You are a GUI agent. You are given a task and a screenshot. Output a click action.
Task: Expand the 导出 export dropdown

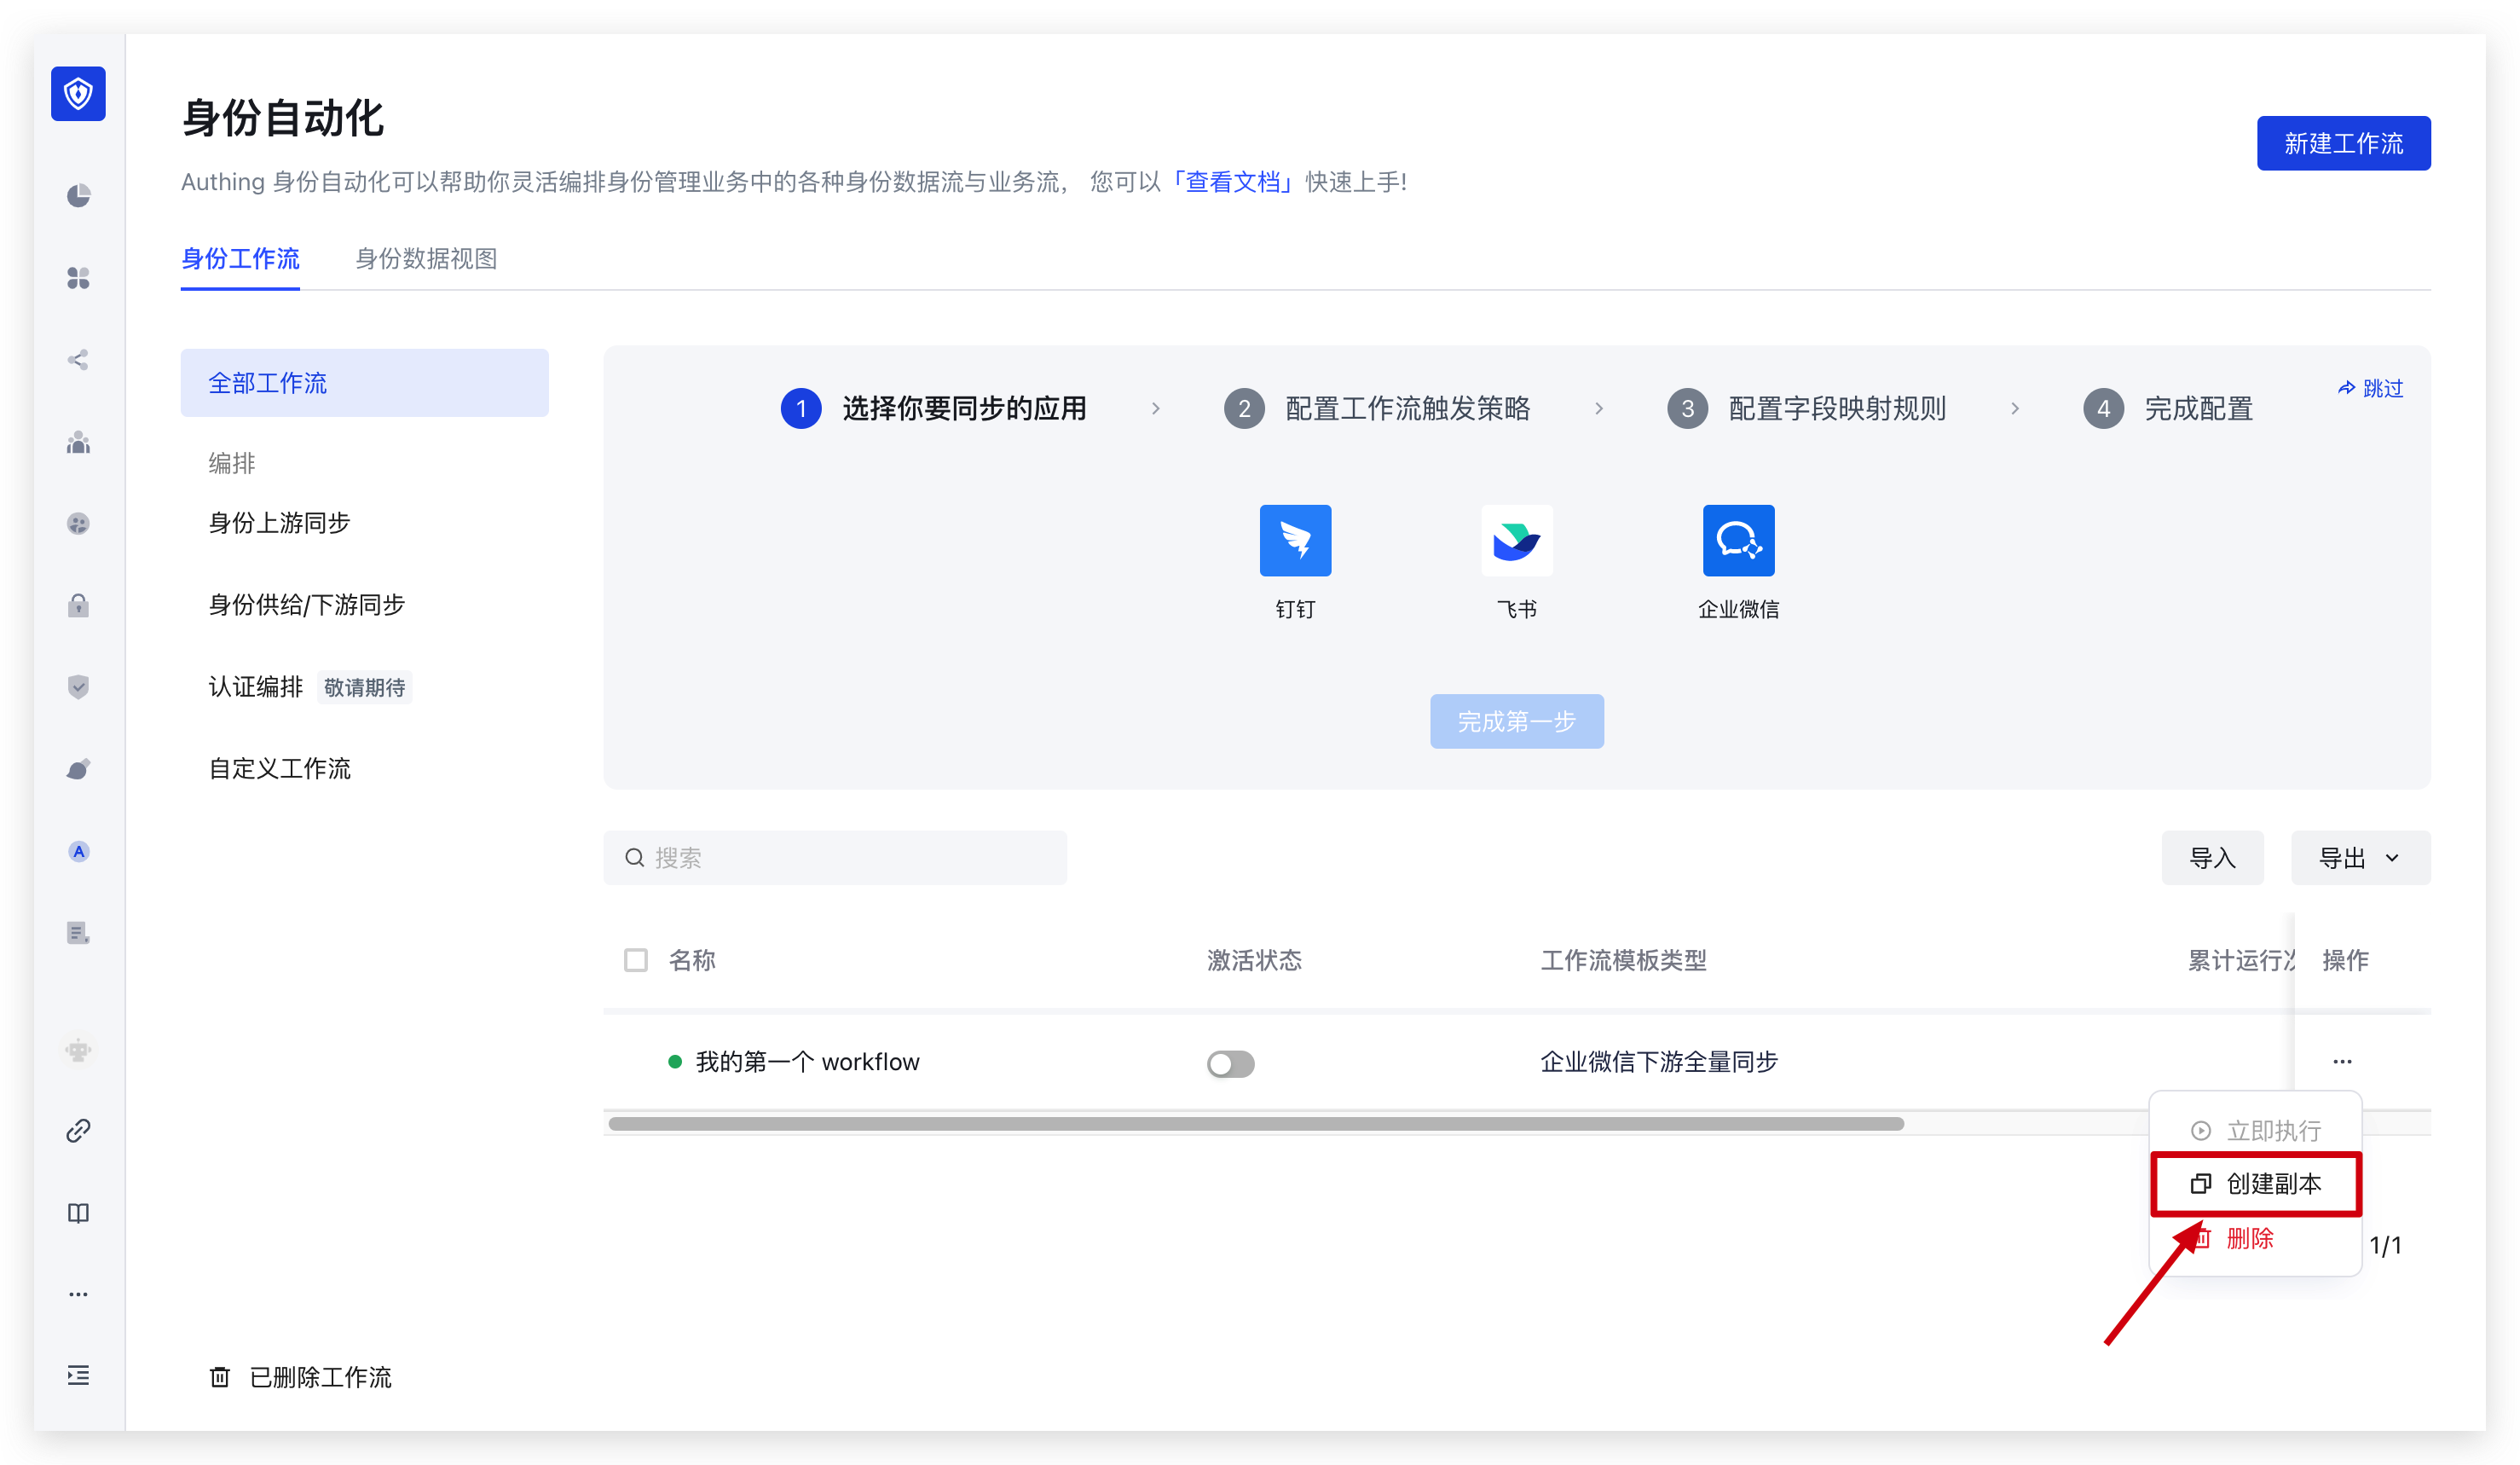2360,858
